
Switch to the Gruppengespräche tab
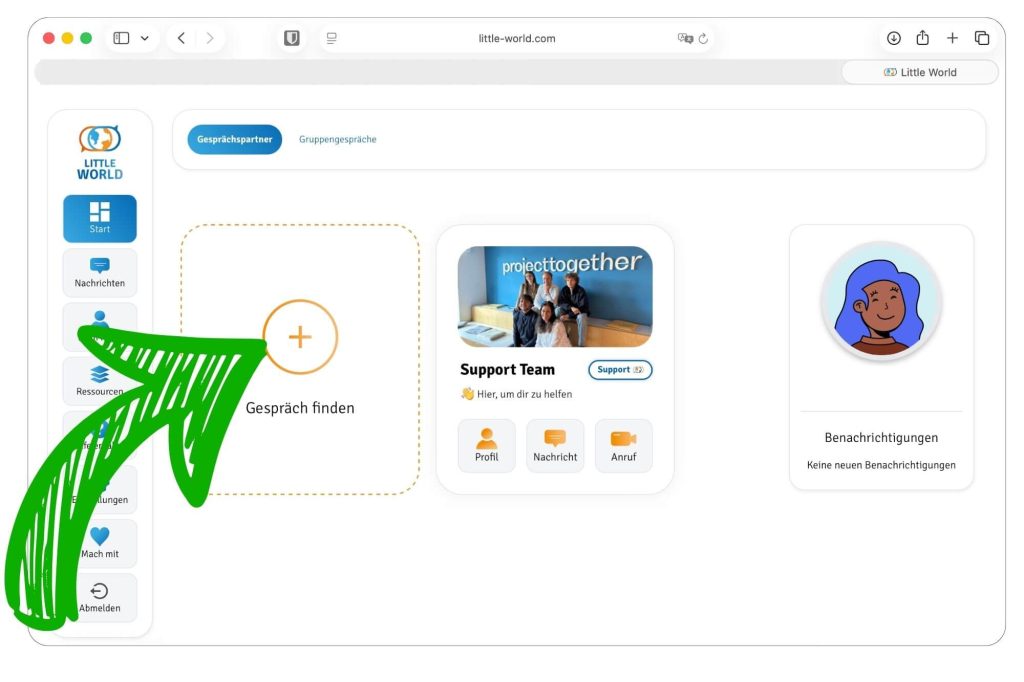pos(338,140)
